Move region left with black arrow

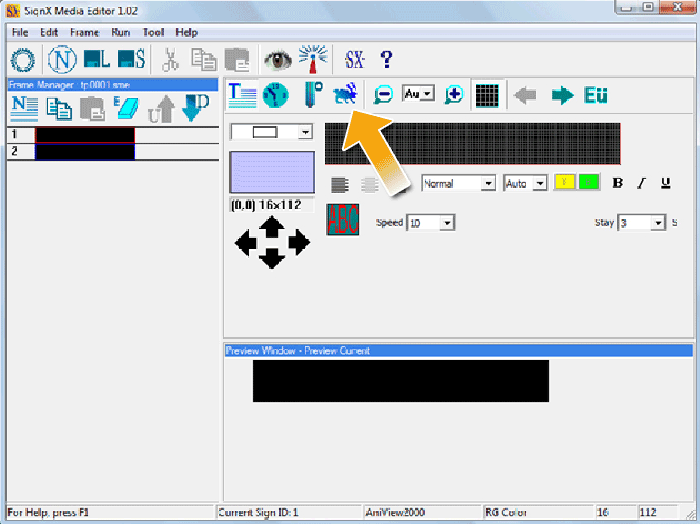click(246, 243)
